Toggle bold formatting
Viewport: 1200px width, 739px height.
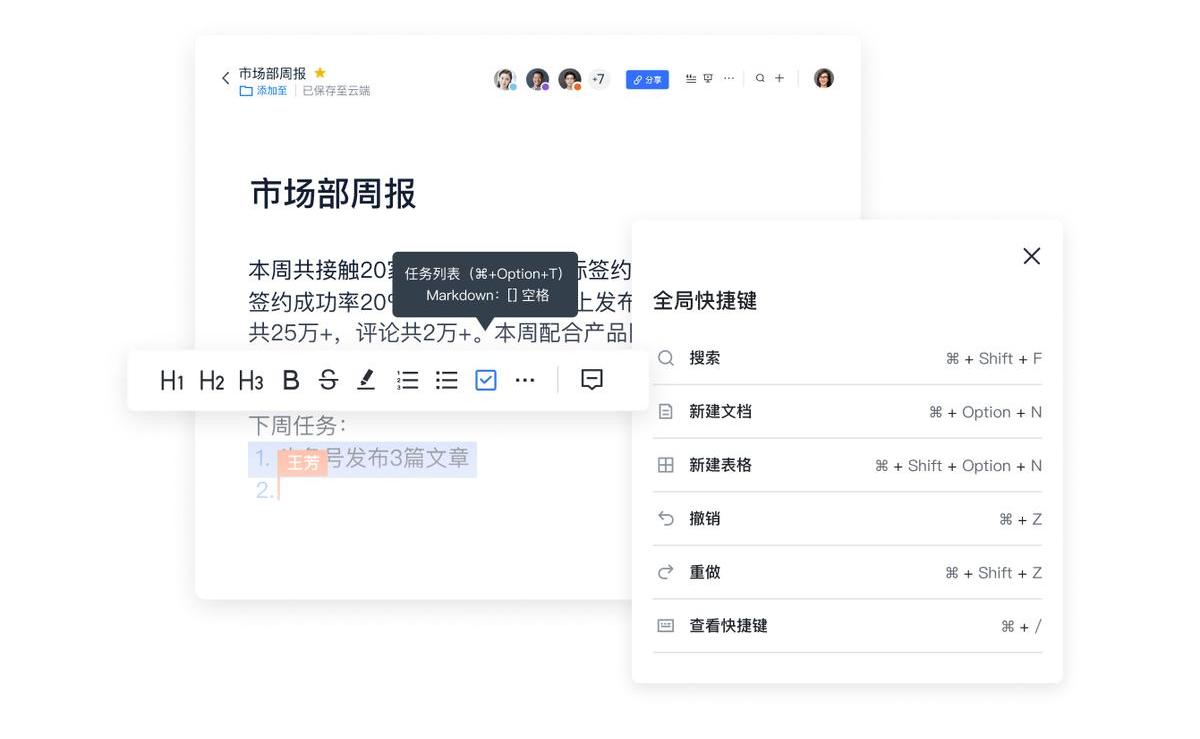291,380
